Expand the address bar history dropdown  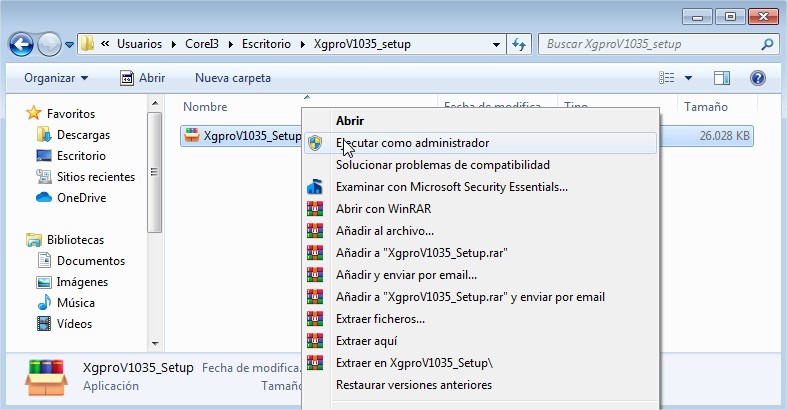coord(495,44)
